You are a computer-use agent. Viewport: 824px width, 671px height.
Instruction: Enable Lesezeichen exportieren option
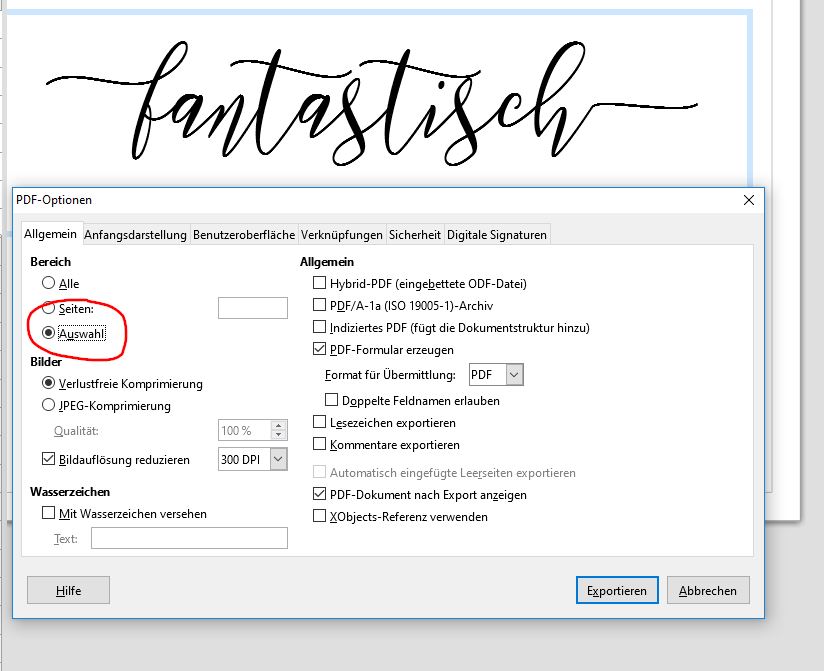click(x=319, y=422)
